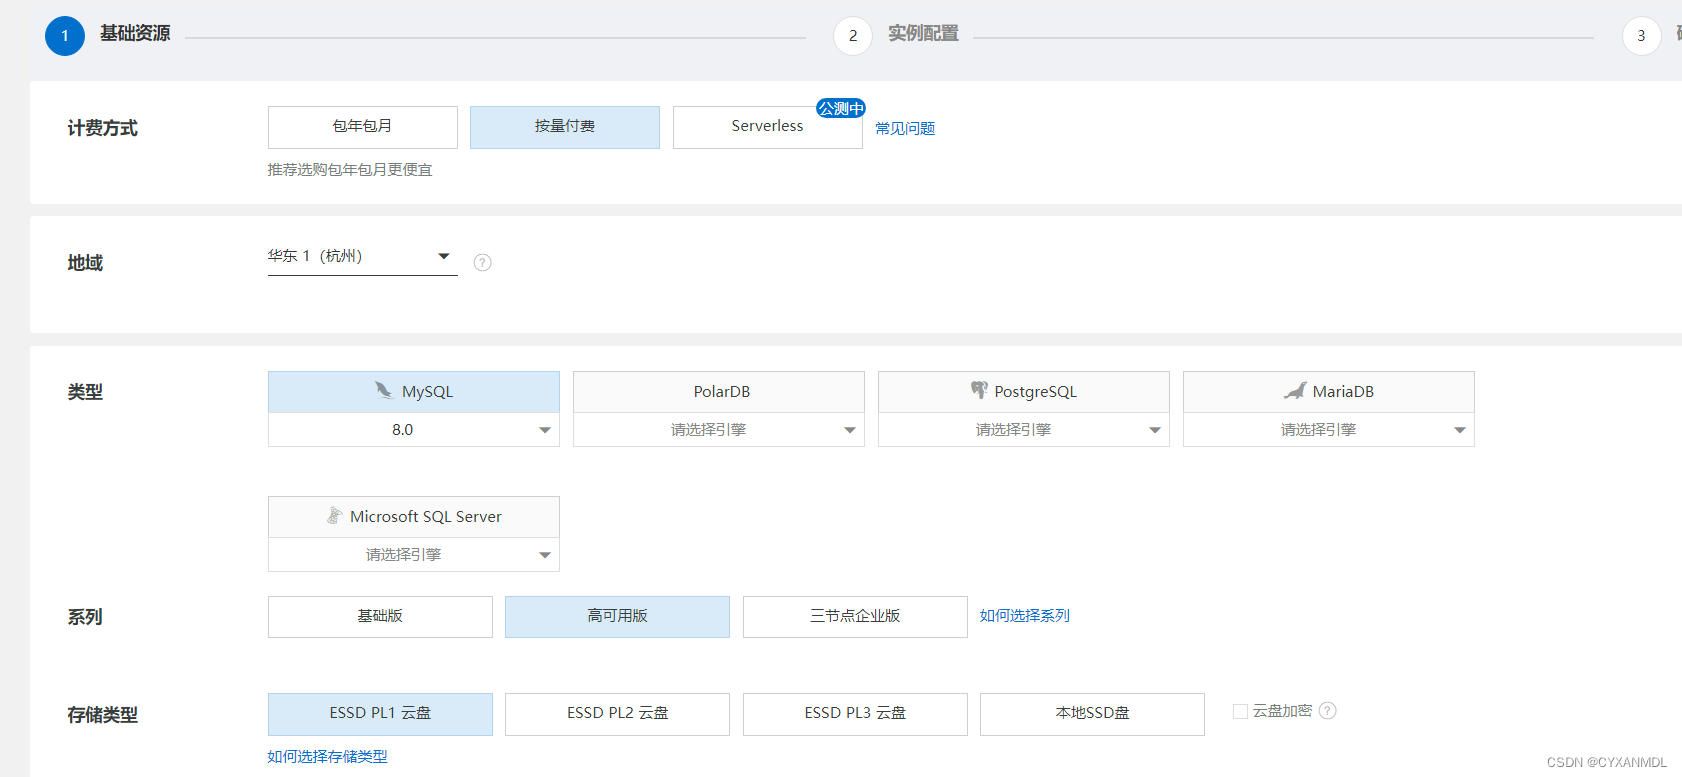Open the 如何选择存储类型 link

[327, 757]
